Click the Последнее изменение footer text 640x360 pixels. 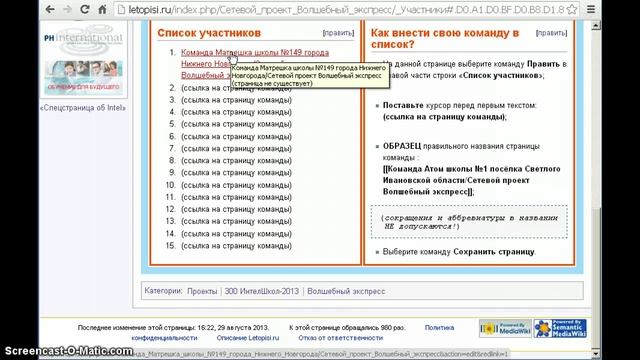pos(173,328)
